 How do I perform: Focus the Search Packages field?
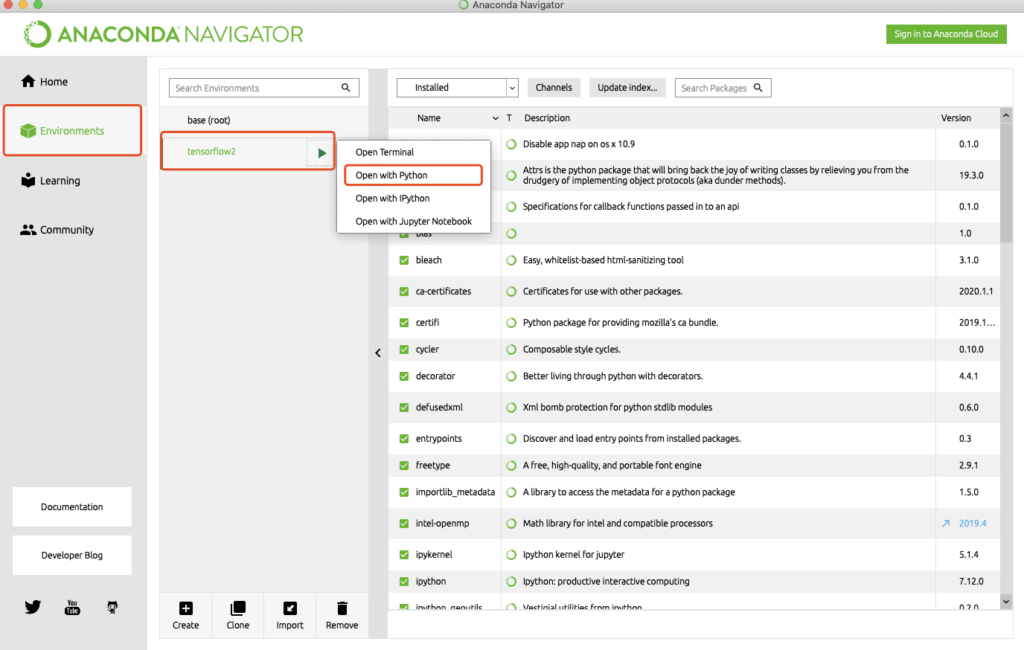pyautogui.click(x=723, y=88)
